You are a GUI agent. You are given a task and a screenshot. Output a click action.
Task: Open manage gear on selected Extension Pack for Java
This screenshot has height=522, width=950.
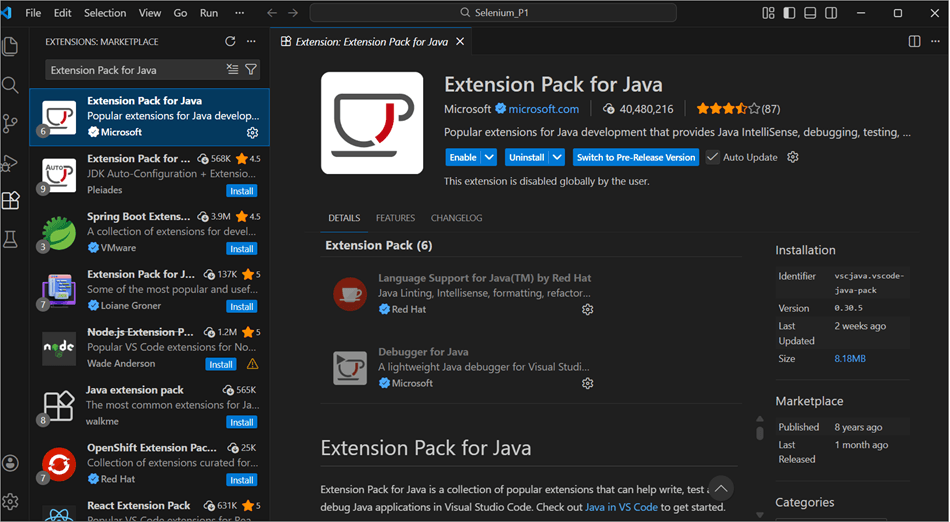tap(253, 133)
